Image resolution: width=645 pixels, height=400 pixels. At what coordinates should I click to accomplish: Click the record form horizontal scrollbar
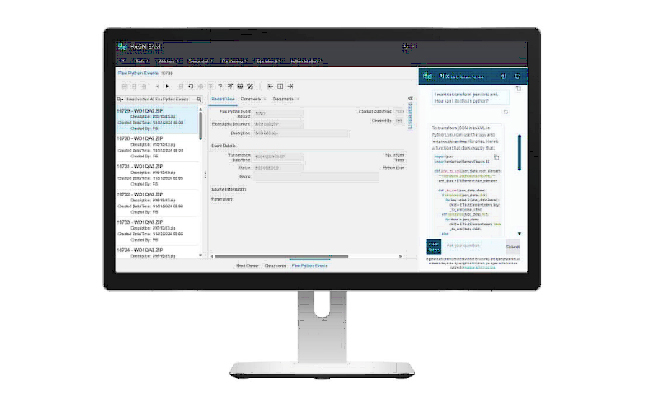[x=282, y=256]
